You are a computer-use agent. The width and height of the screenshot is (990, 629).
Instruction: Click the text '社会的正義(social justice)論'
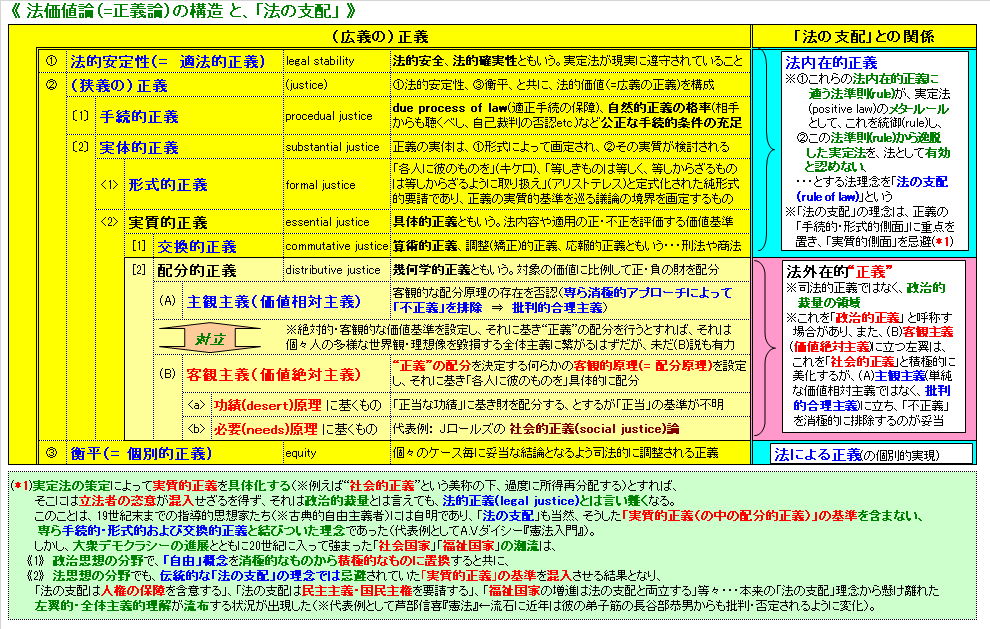(594, 429)
